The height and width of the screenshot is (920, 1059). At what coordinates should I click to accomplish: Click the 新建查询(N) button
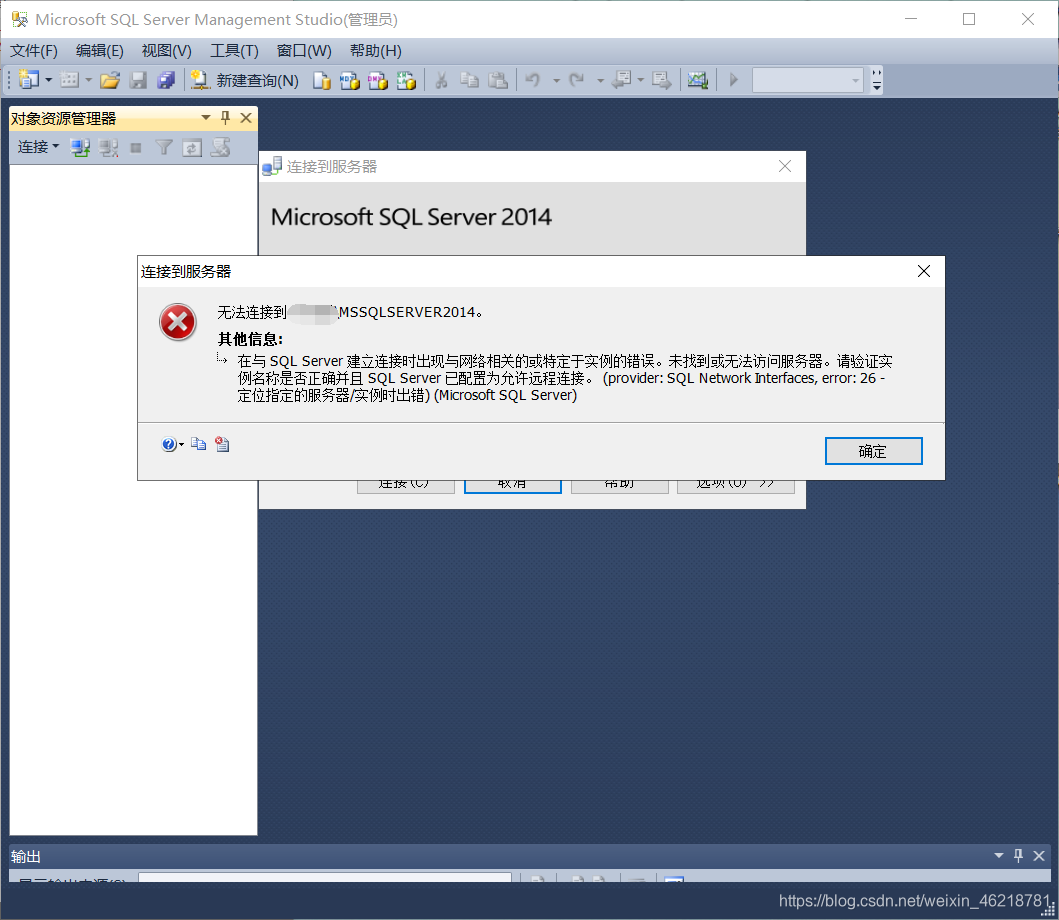tap(244, 80)
